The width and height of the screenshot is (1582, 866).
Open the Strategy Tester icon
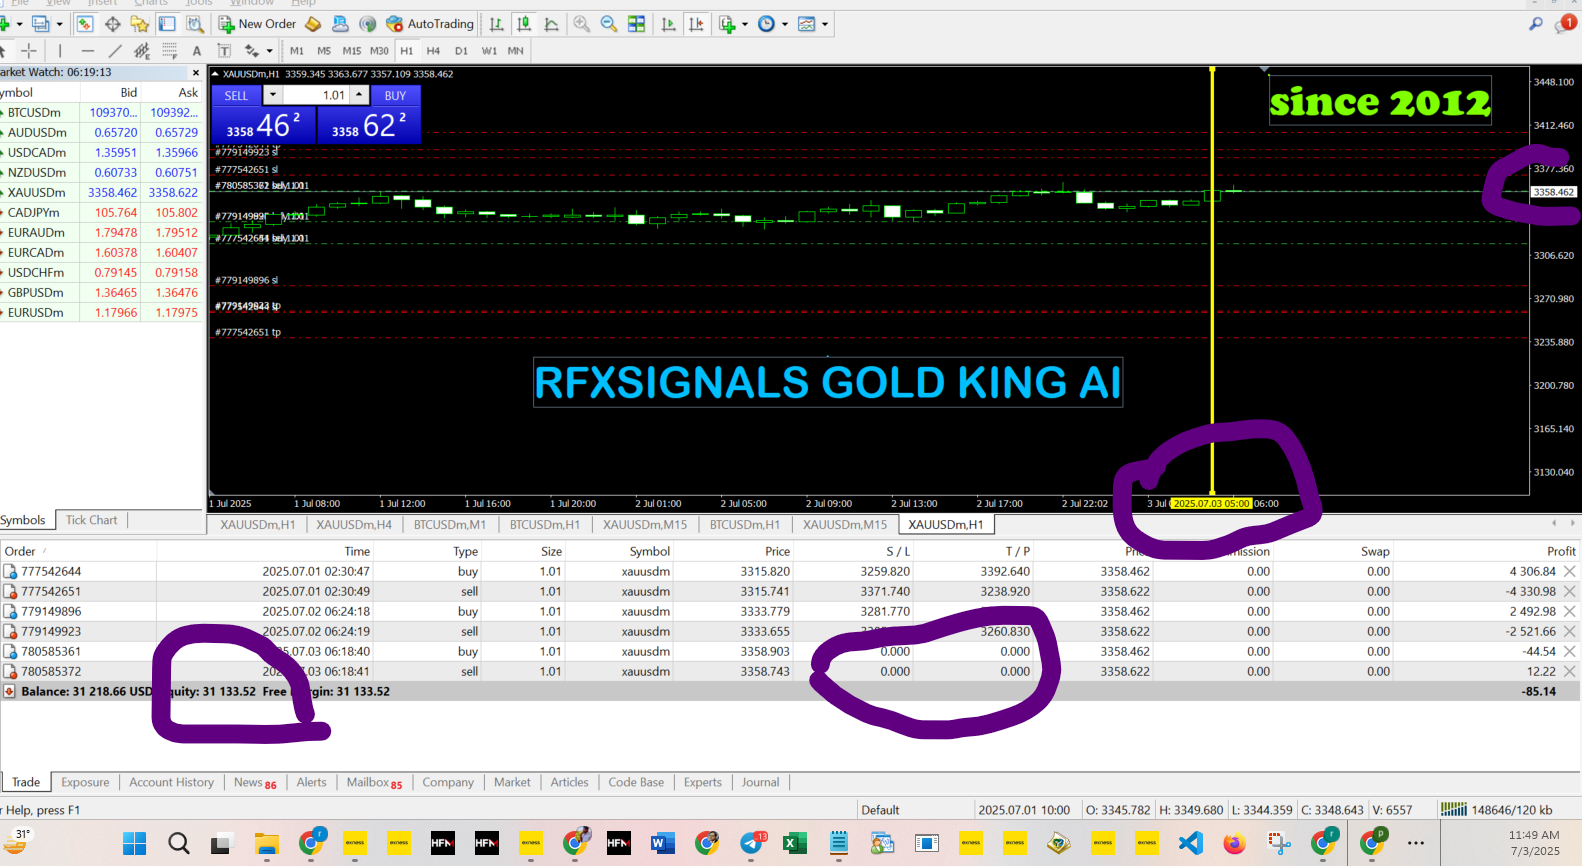(x=194, y=24)
